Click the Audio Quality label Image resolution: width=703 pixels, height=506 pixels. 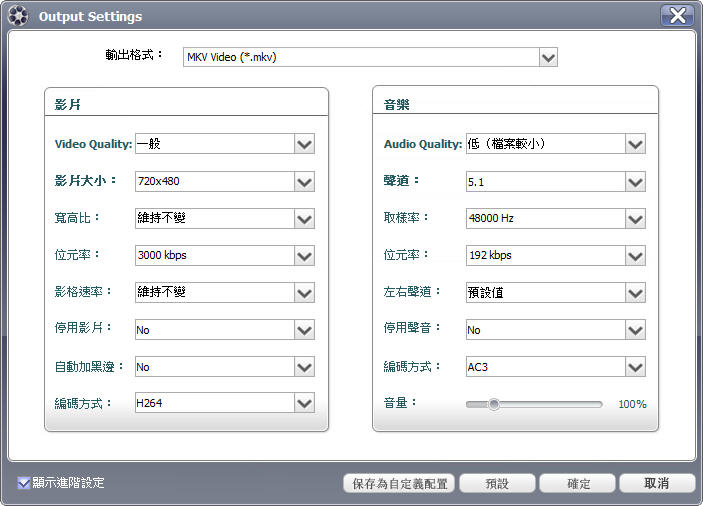click(x=423, y=144)
